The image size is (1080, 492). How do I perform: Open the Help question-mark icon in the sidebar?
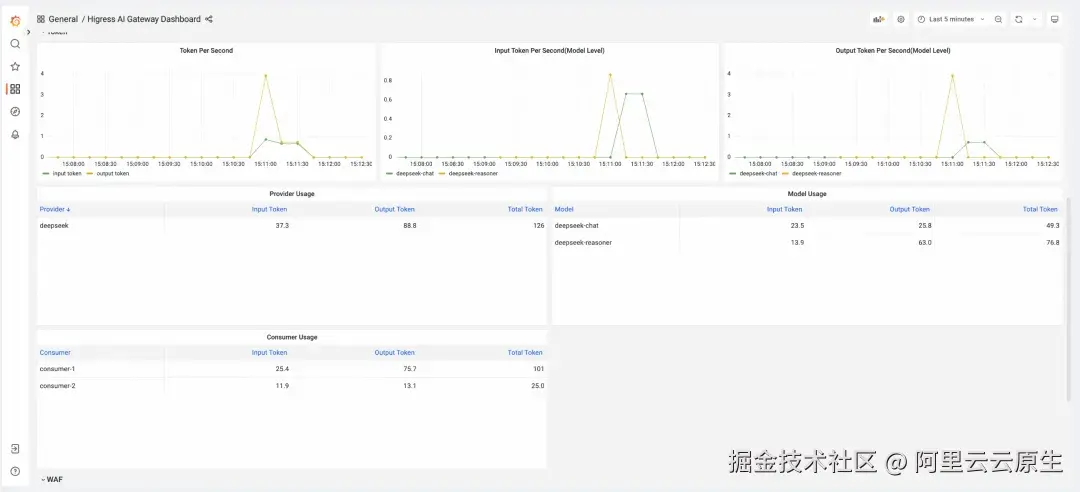[x=15, y=471]
